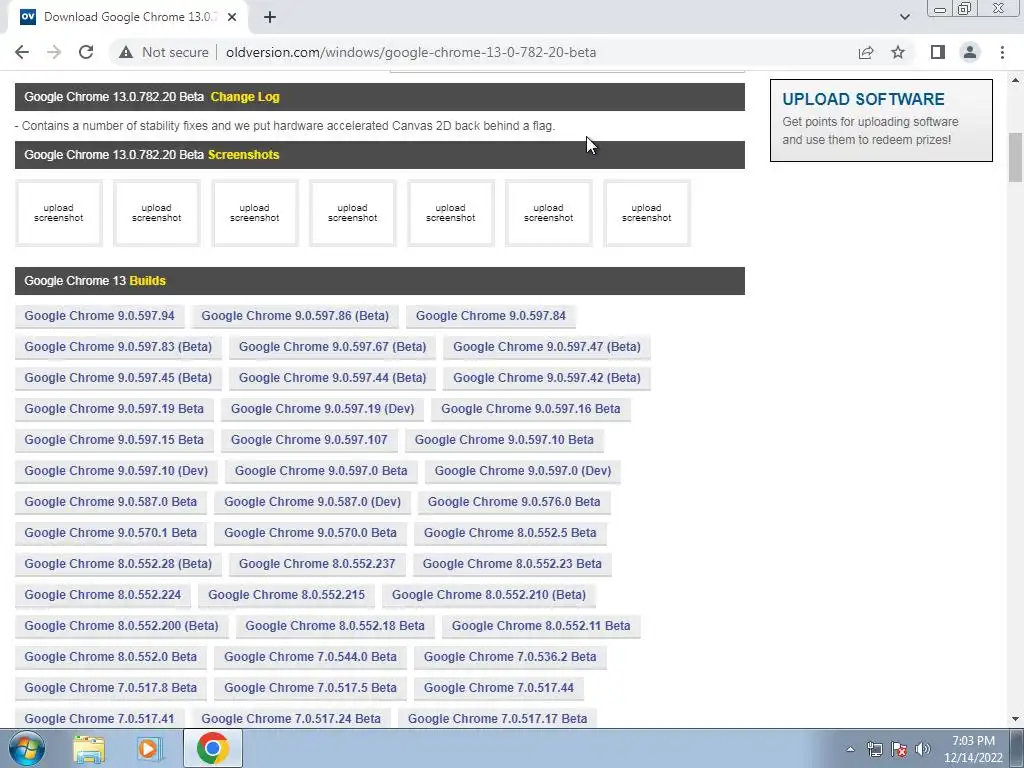The width and height of the screenshot is (1024, 768).
Task: Open the Chrome three-dot menu
Action: pyautogui.click(x=1002, y=52)
